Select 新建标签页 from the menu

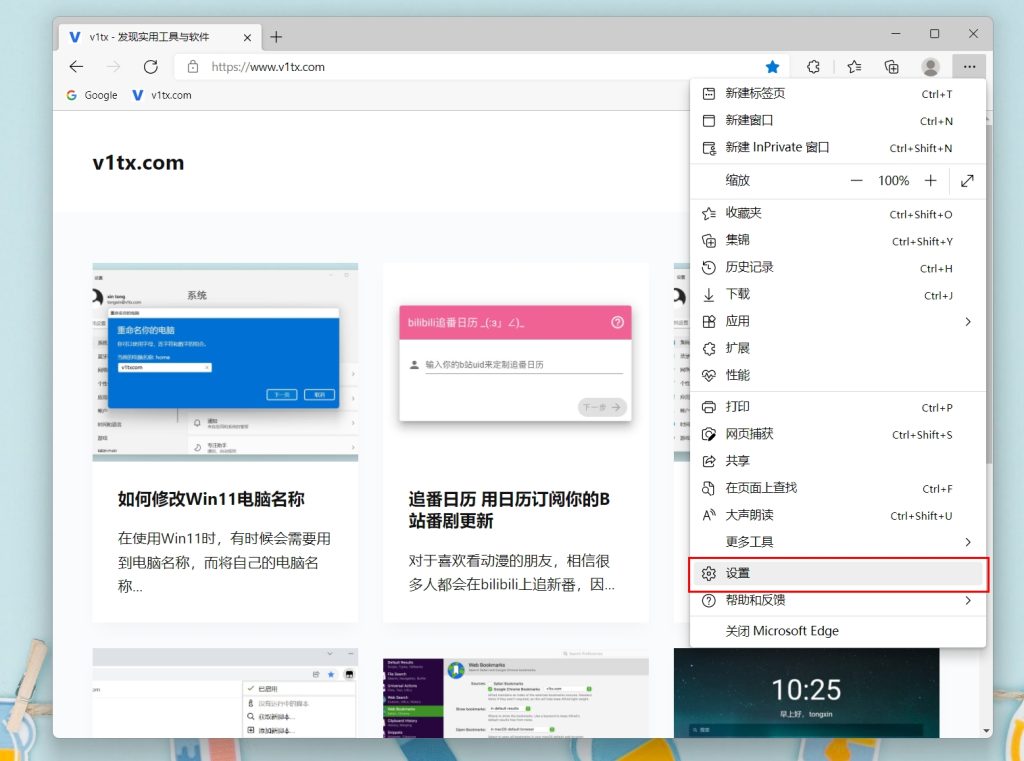[x=838, y=93]
